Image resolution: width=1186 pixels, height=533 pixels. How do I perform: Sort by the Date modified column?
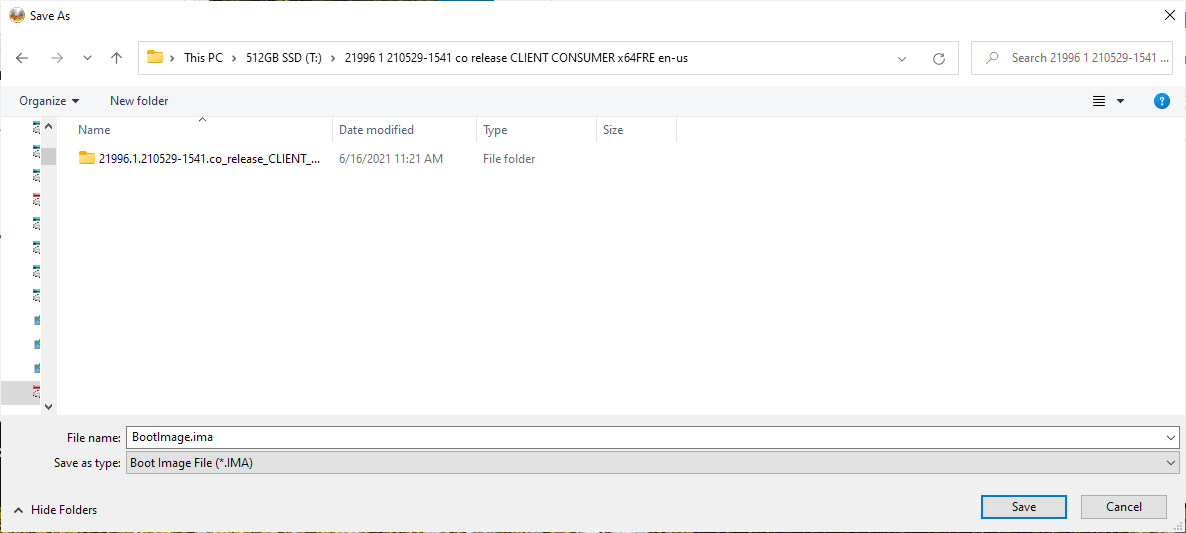point(376,130)
